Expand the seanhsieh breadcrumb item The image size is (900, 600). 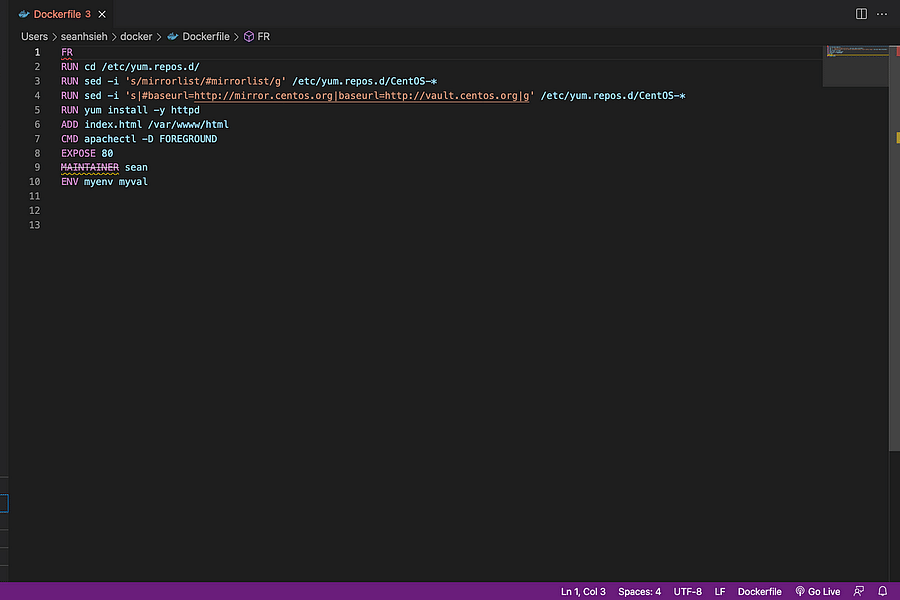click(84, 36)
